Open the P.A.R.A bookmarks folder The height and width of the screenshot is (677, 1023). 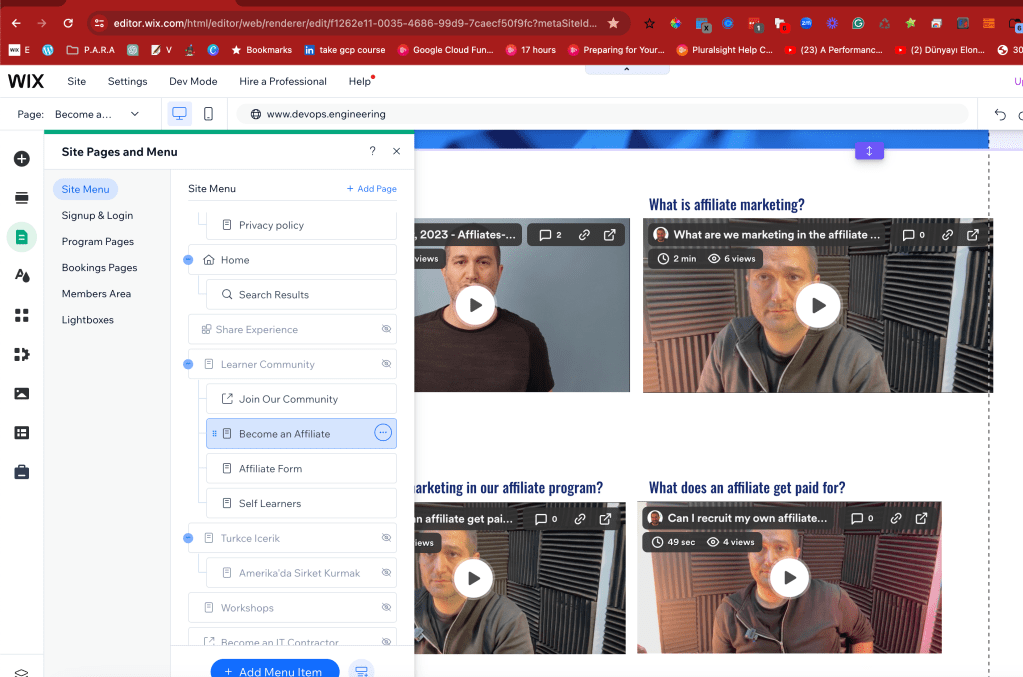click(x=91, y=50)
